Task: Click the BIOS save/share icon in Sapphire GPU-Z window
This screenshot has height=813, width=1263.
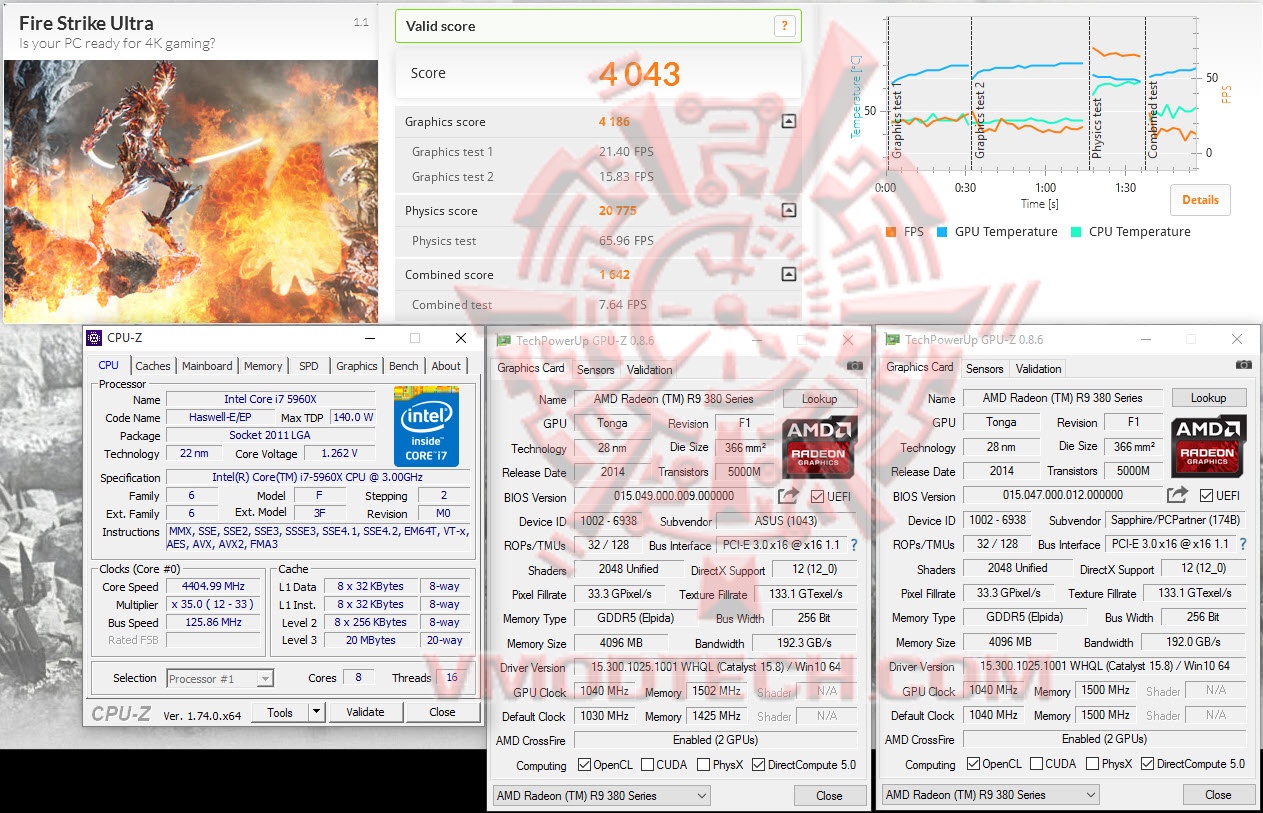Action: (1177, 495)
